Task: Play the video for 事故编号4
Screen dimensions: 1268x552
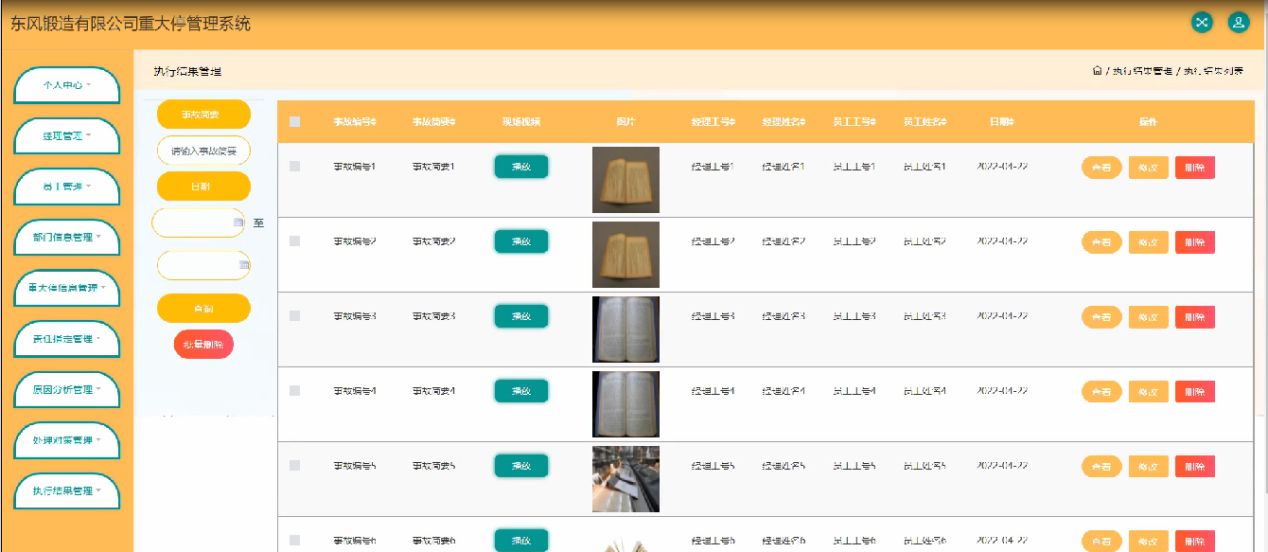Action: (521, 391)
